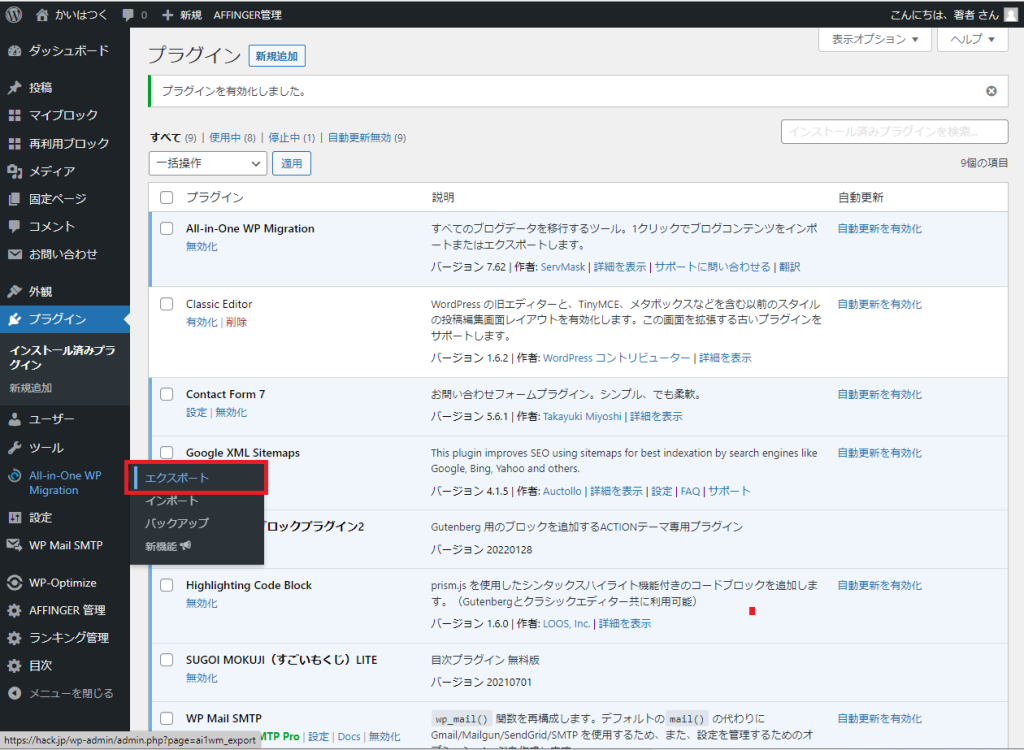Screen dimensions: 1024x750
Task: Visit the かいはつく site home icon
Action: 42,14
